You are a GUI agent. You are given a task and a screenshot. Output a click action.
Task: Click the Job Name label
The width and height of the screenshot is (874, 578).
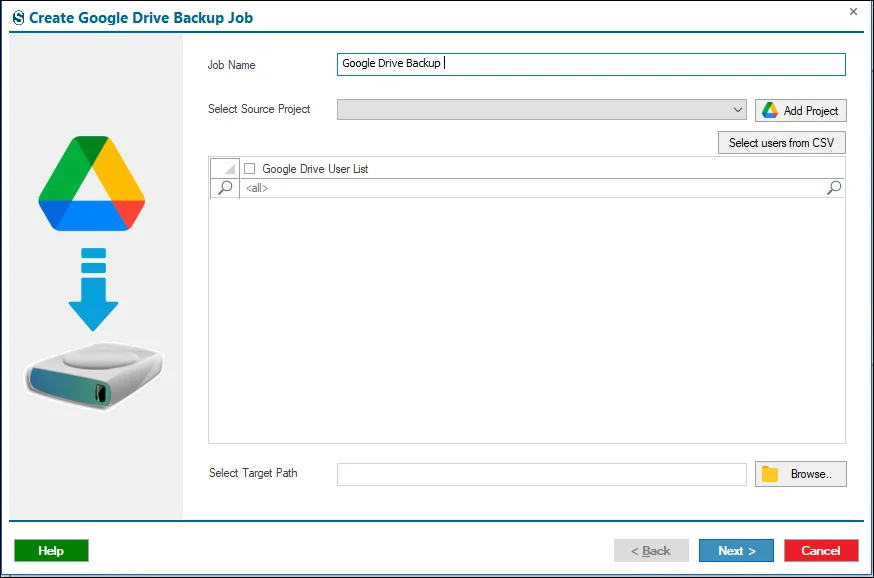231,65
